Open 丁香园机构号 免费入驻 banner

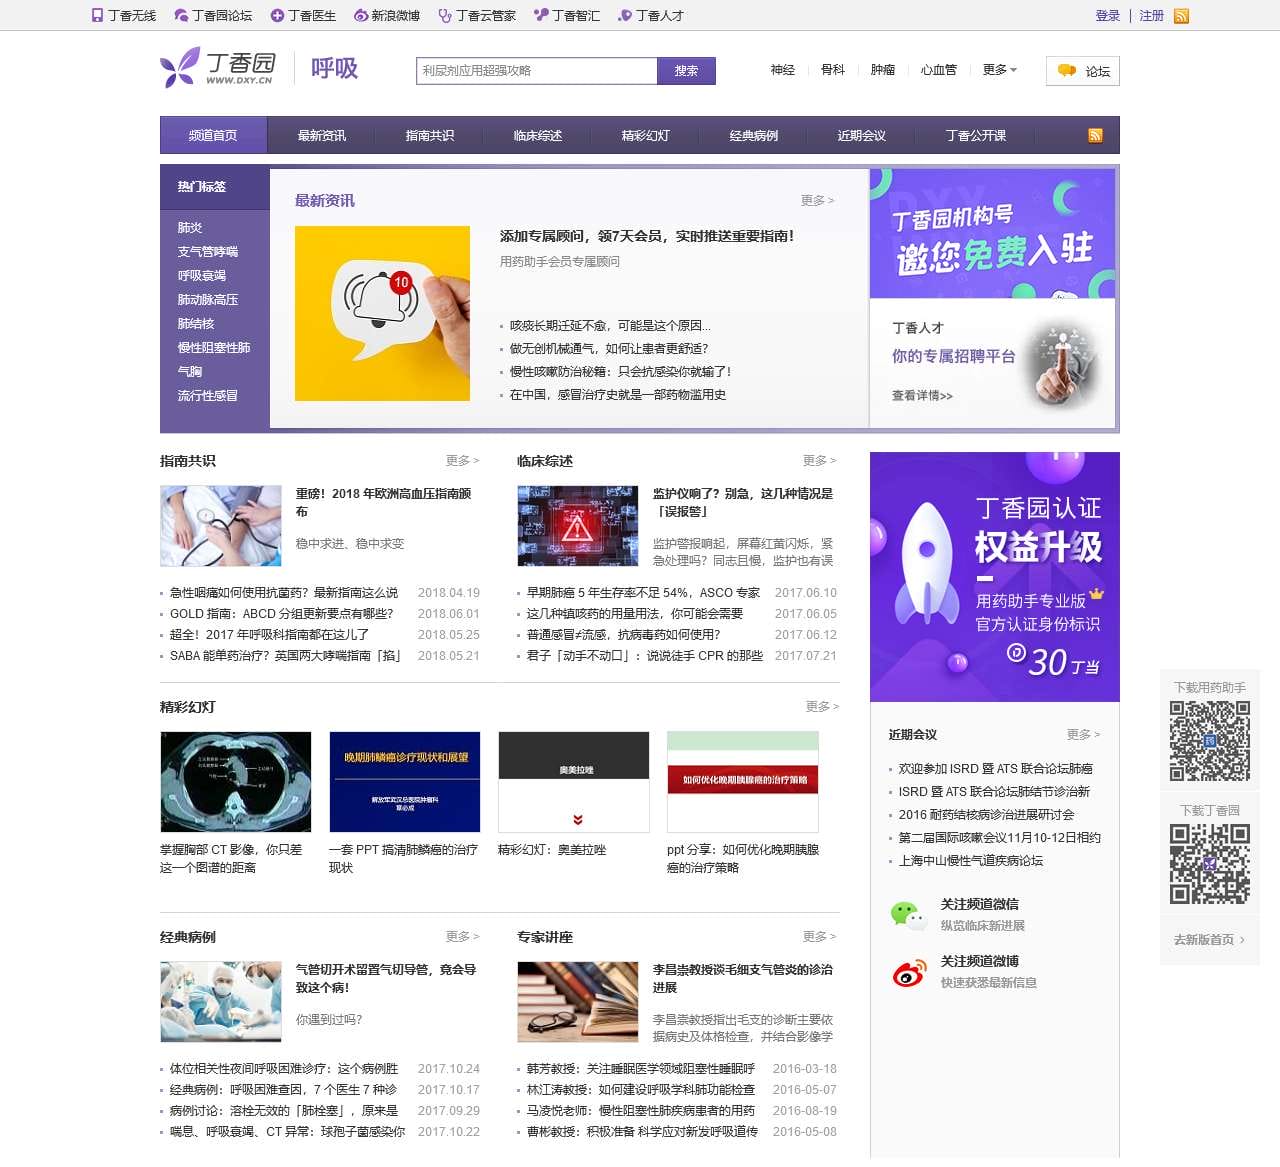coord(993,233)
